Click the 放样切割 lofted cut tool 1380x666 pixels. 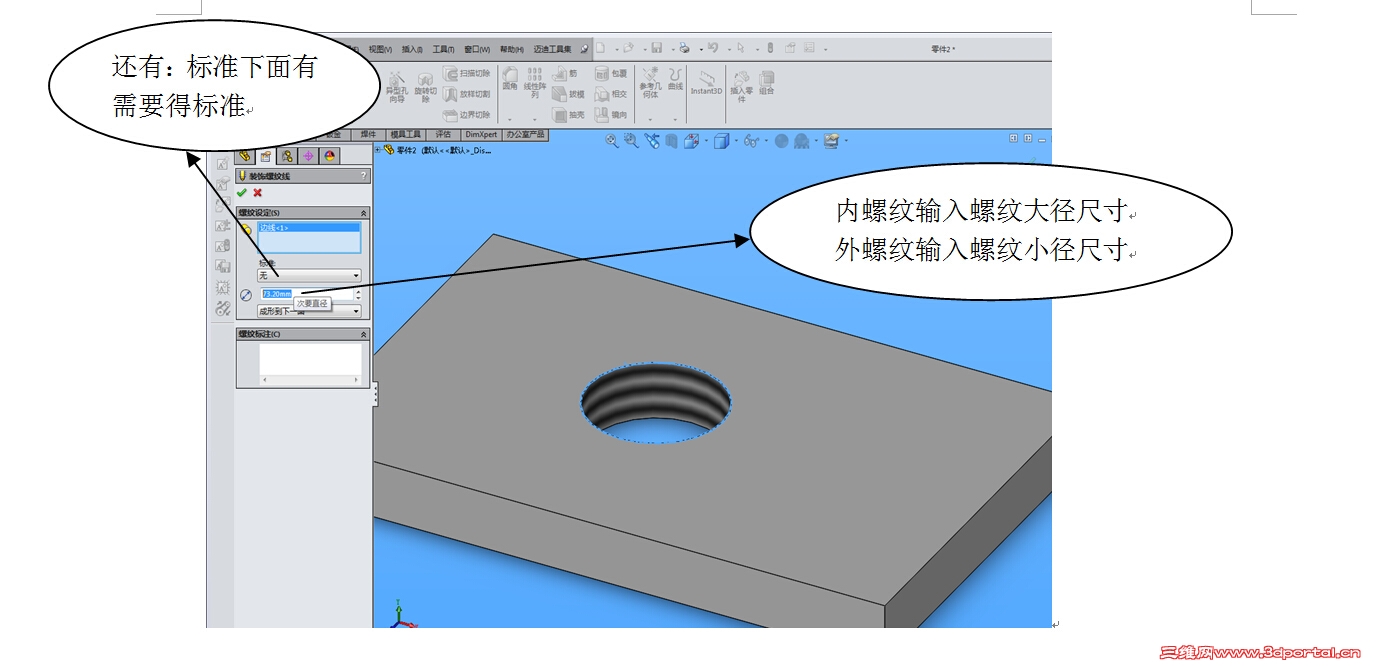[x=467, y=94]
